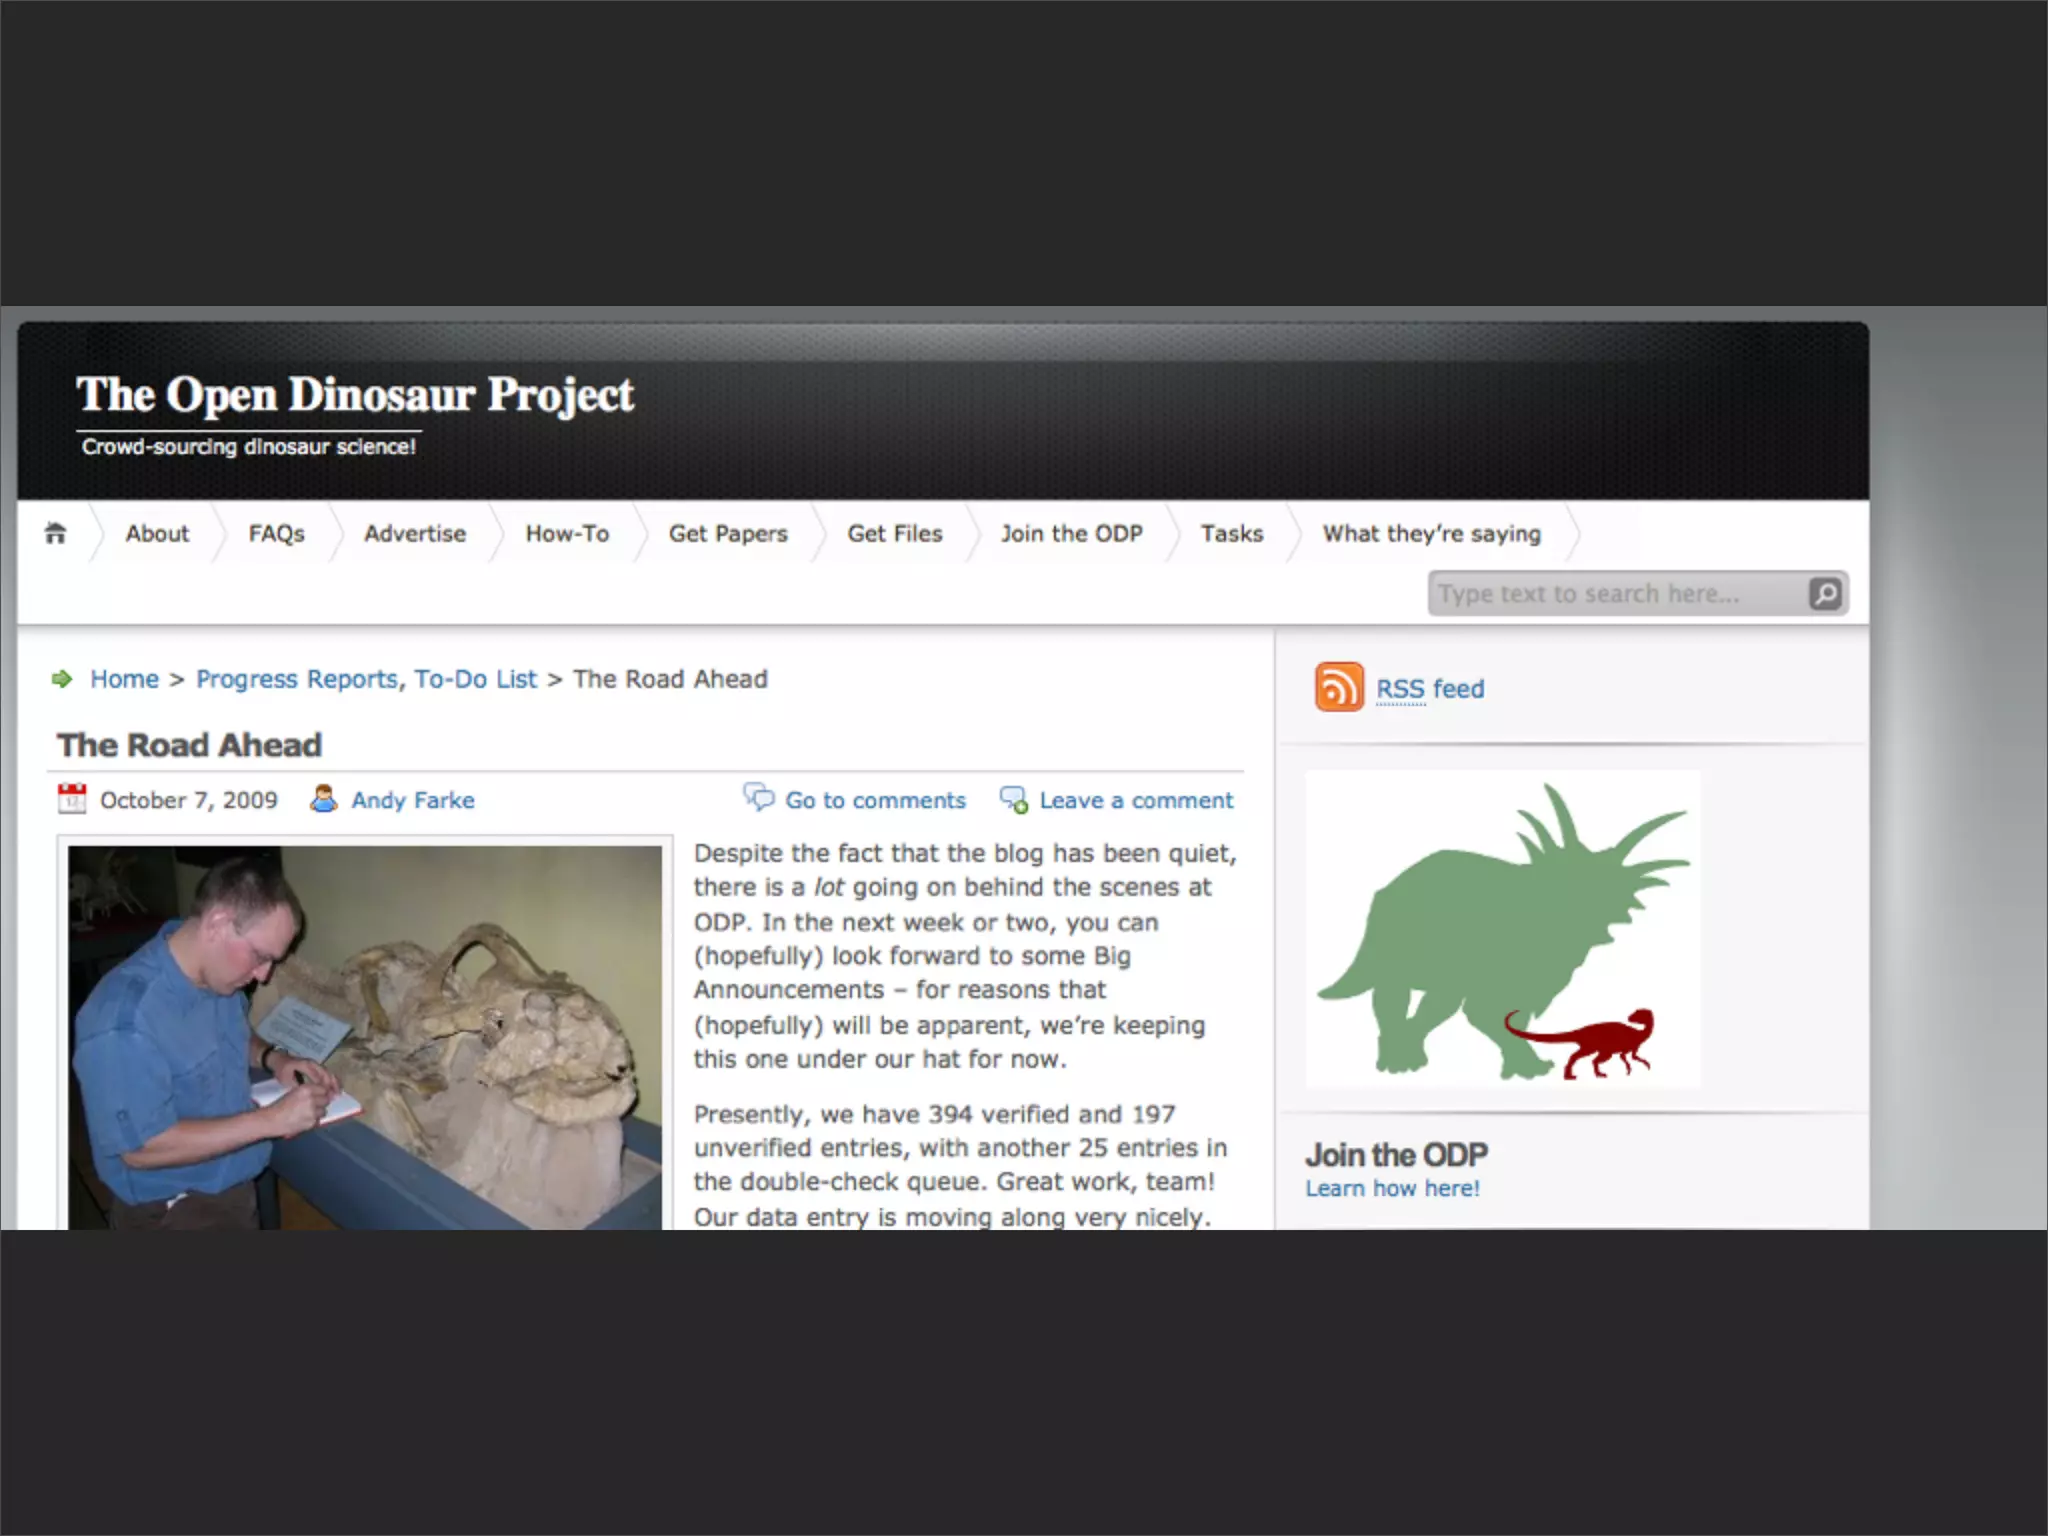Select the Join the ODP menu item

tap(1071, 533)
